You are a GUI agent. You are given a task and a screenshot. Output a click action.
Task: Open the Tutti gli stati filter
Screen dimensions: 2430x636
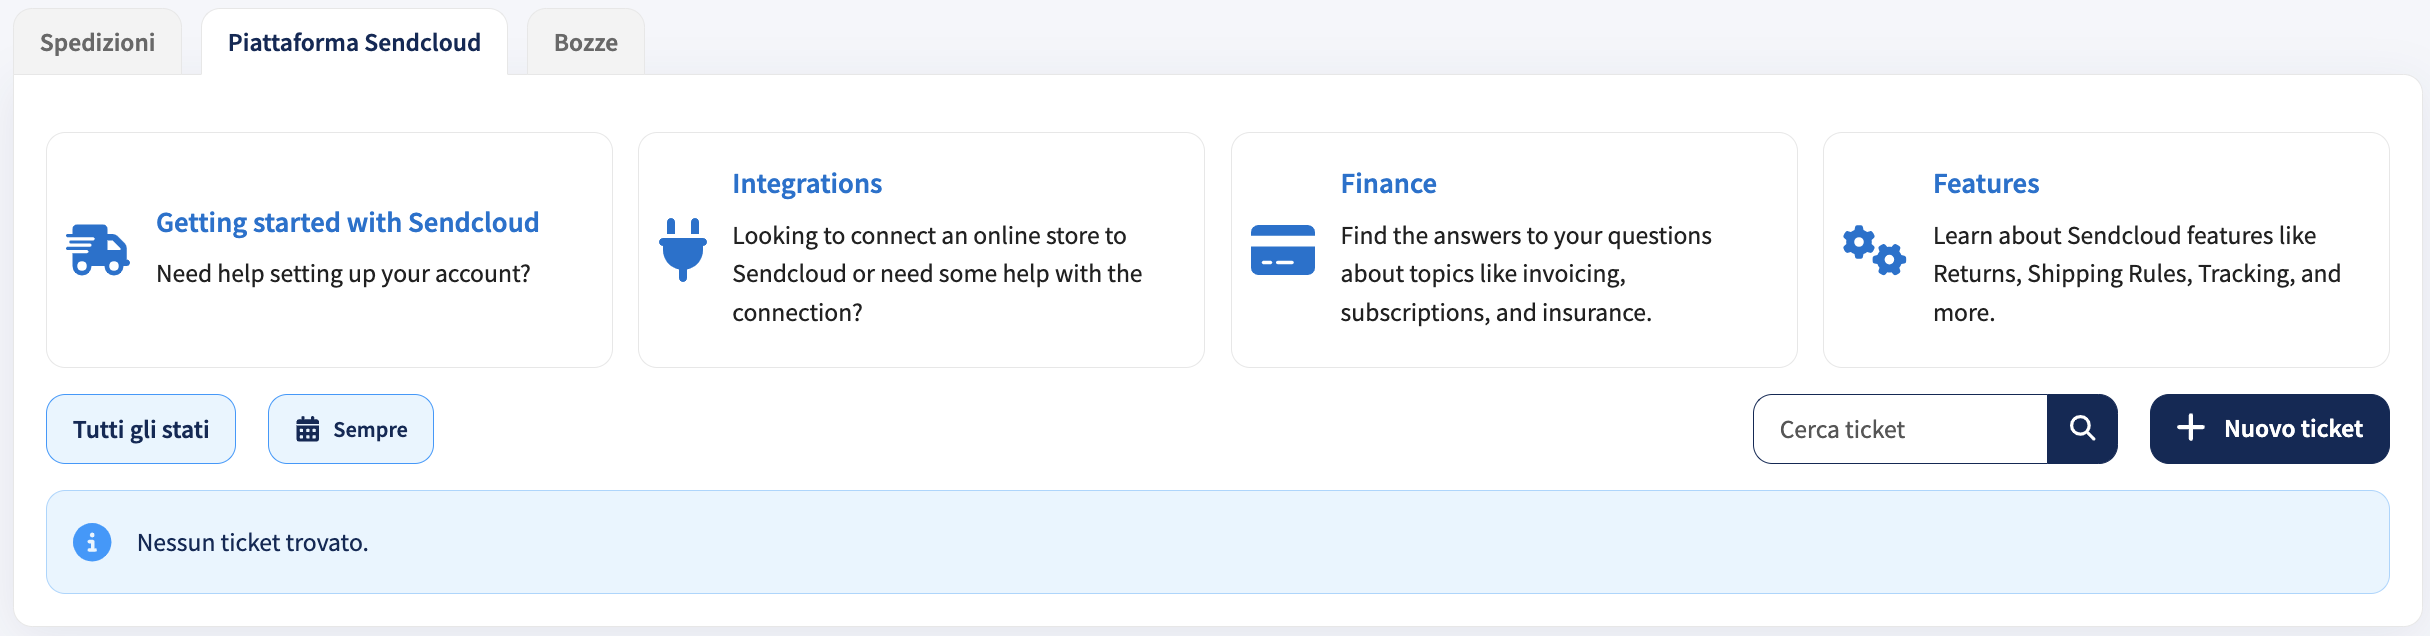(x=141, y=429)
